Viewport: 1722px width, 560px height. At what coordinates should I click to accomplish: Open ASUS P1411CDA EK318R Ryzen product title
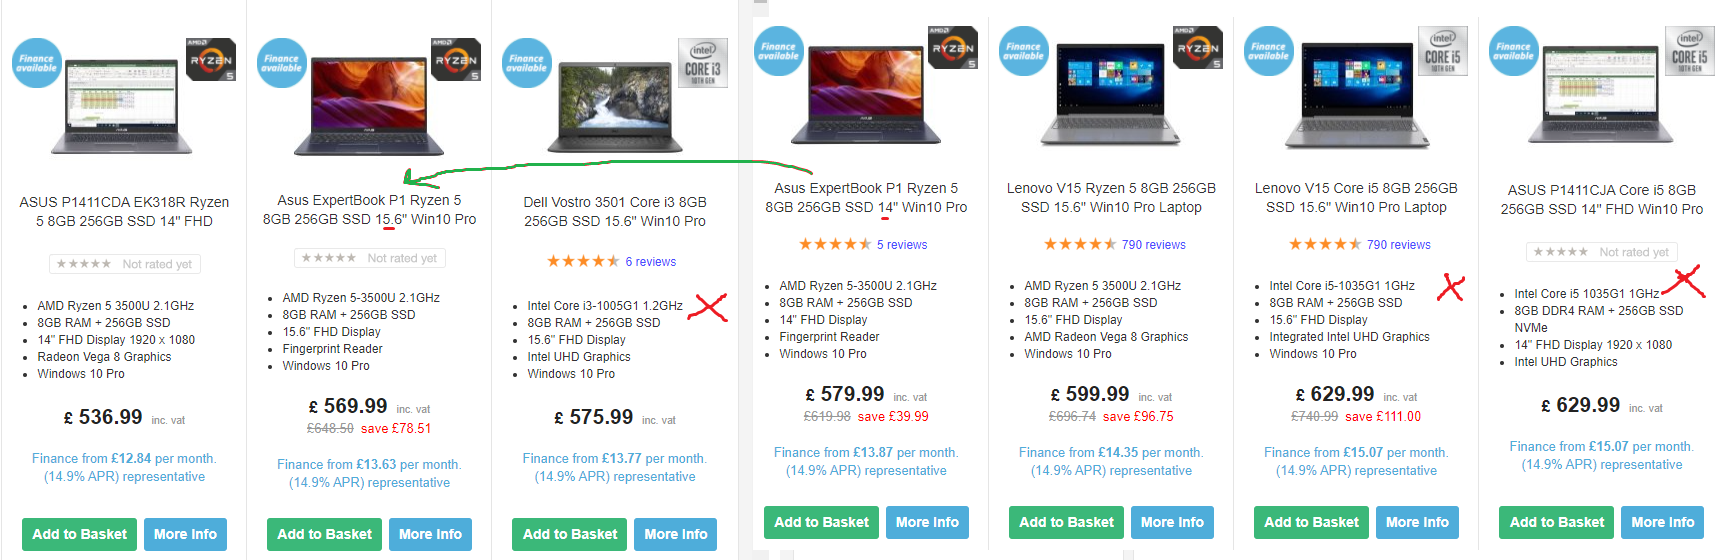(x=124, y=212)
